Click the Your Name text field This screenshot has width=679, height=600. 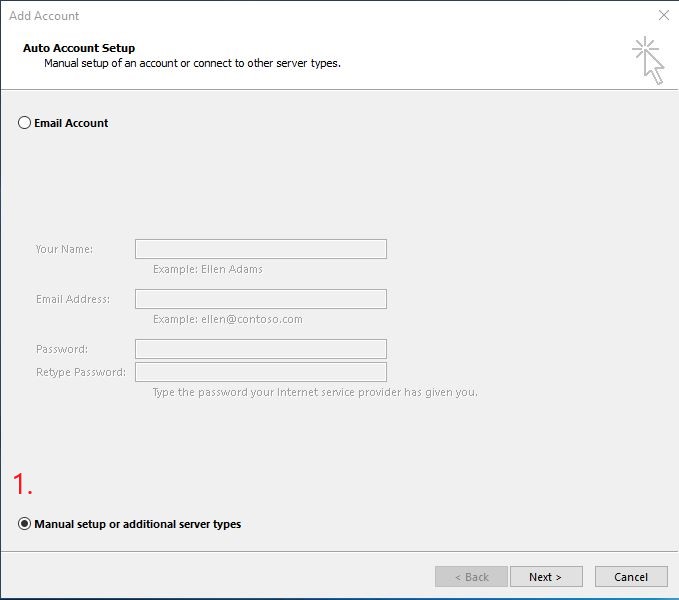coord(261,249)
